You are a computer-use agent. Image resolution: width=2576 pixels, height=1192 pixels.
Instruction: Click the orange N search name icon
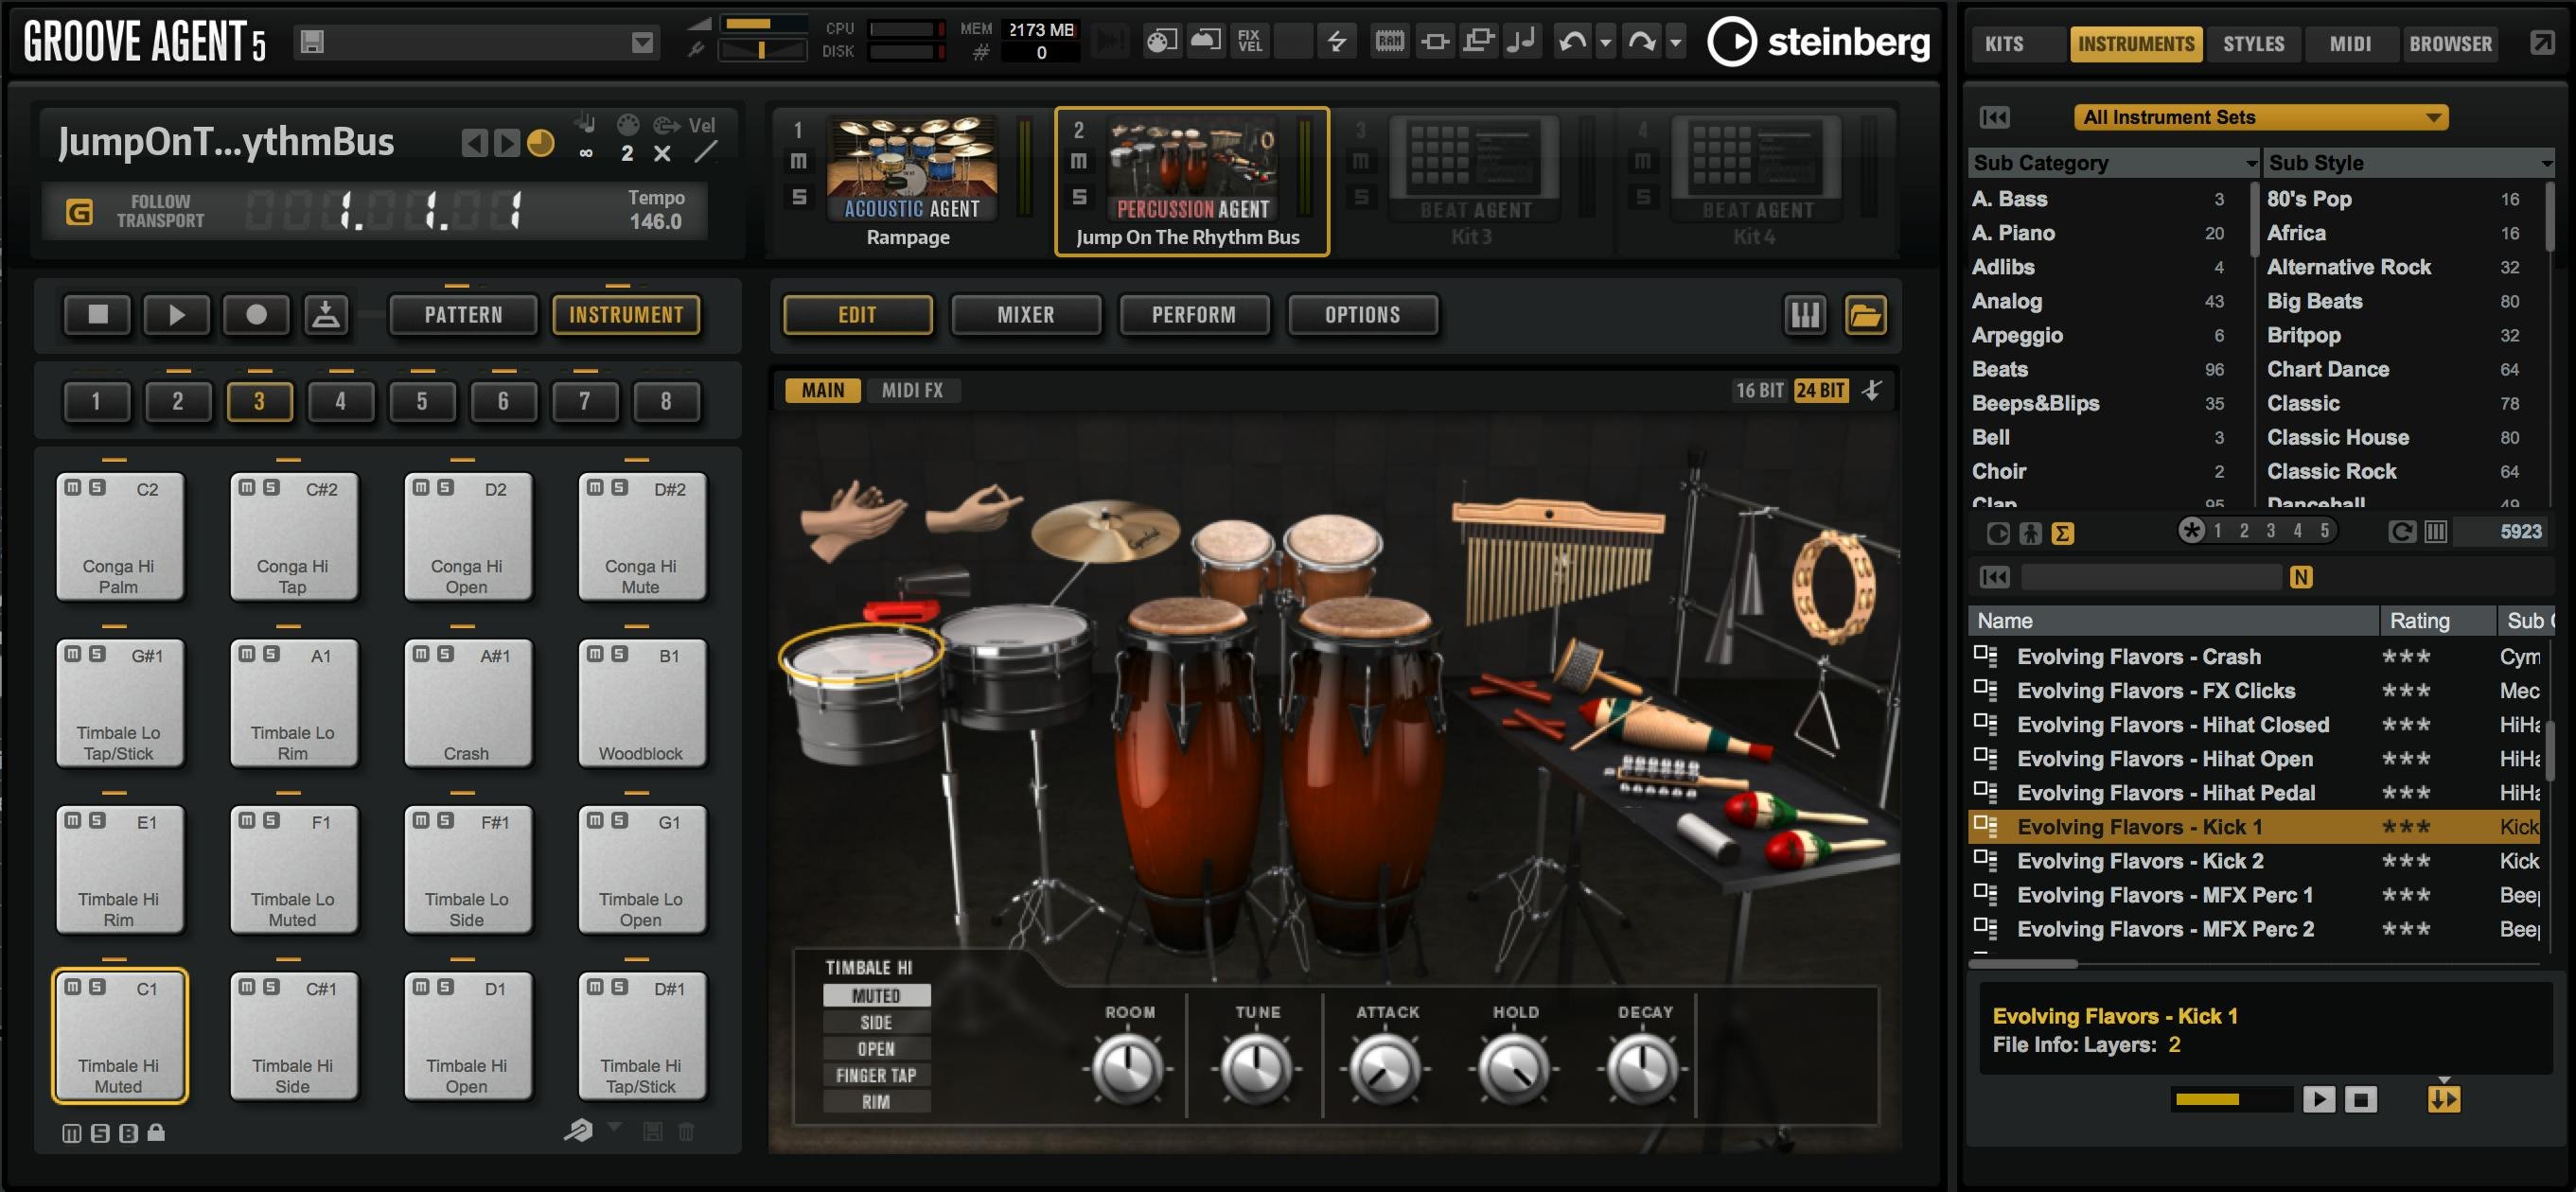[x=2300, y=577]
